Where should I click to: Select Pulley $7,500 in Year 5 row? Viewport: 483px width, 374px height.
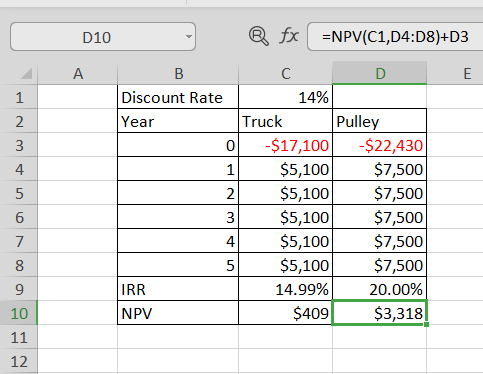tap(380, 265)
